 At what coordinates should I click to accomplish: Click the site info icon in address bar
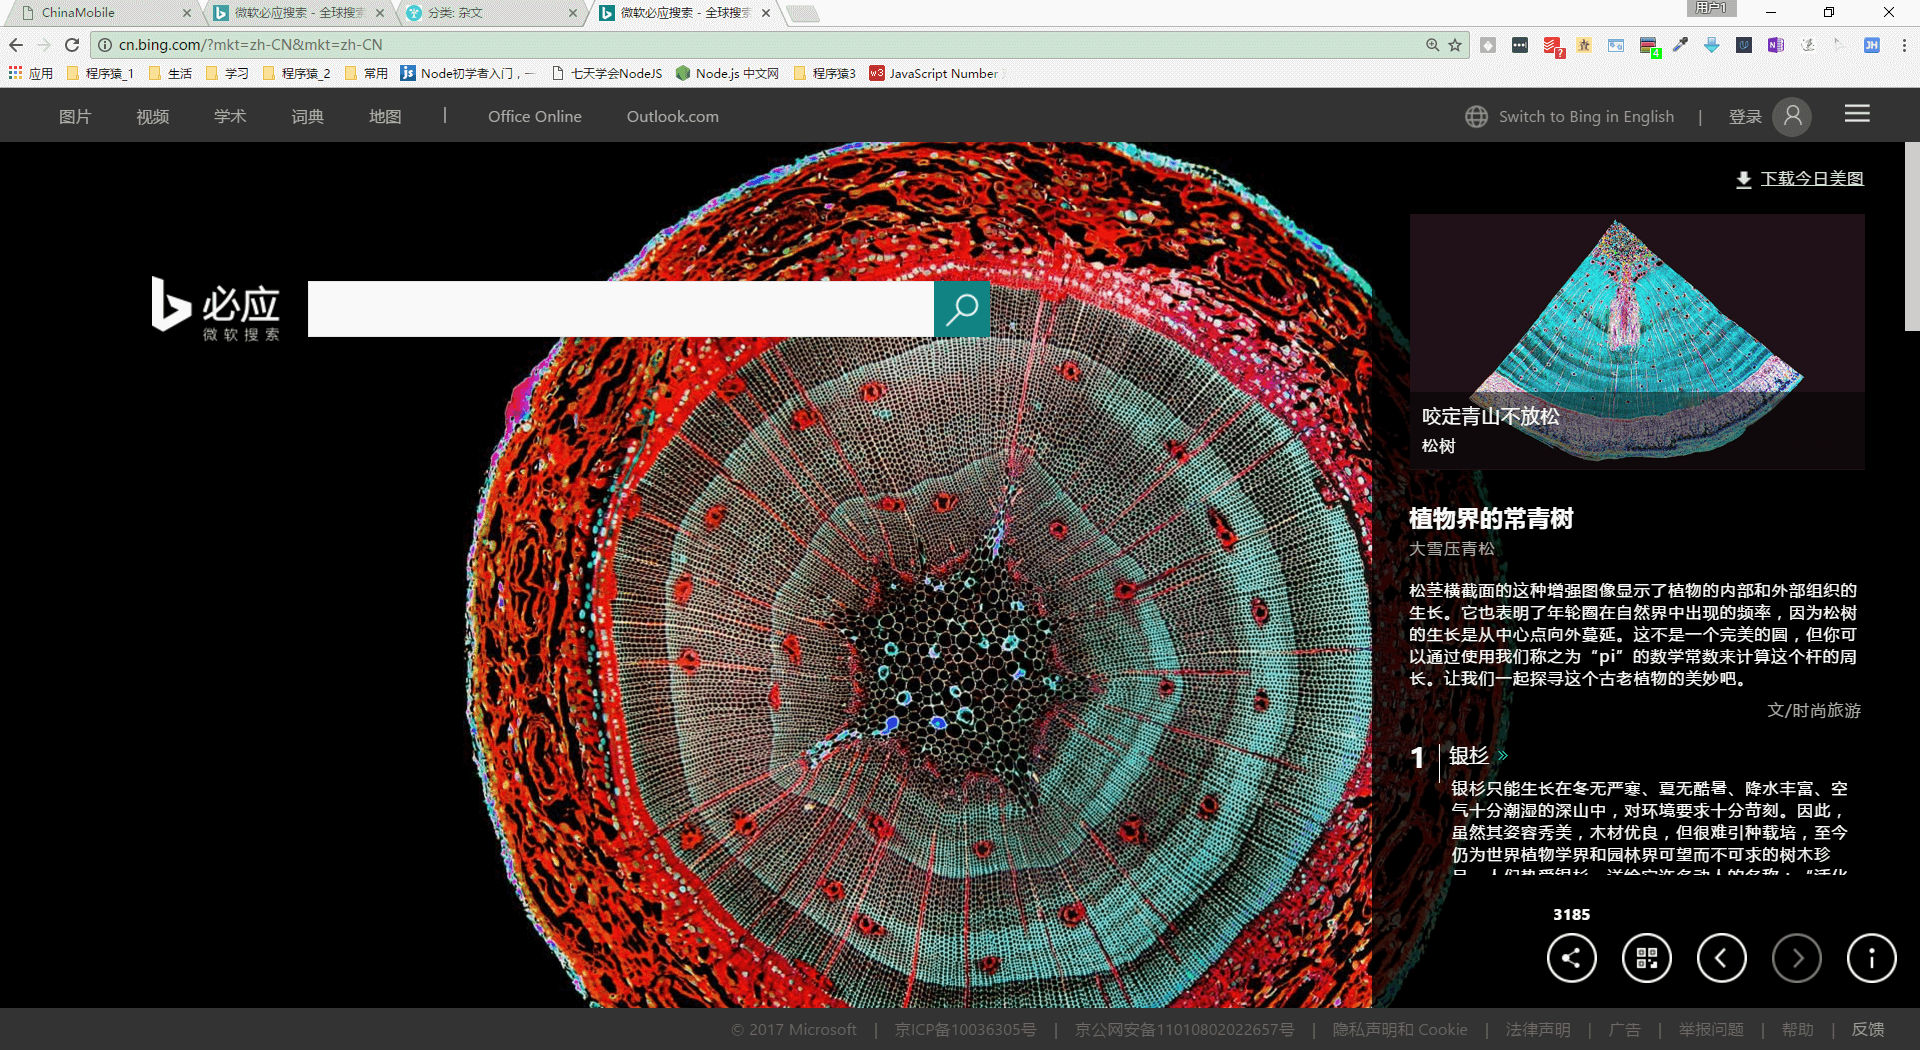(x=104, y=45)
